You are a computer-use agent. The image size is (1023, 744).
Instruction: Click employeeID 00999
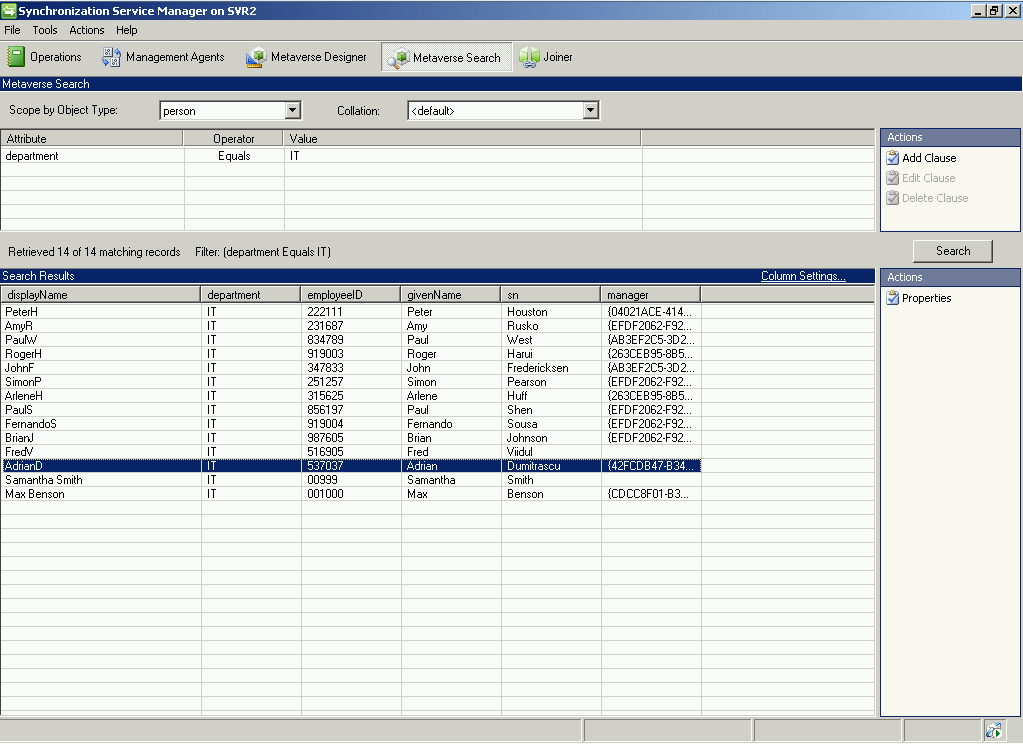pos(322,480)
